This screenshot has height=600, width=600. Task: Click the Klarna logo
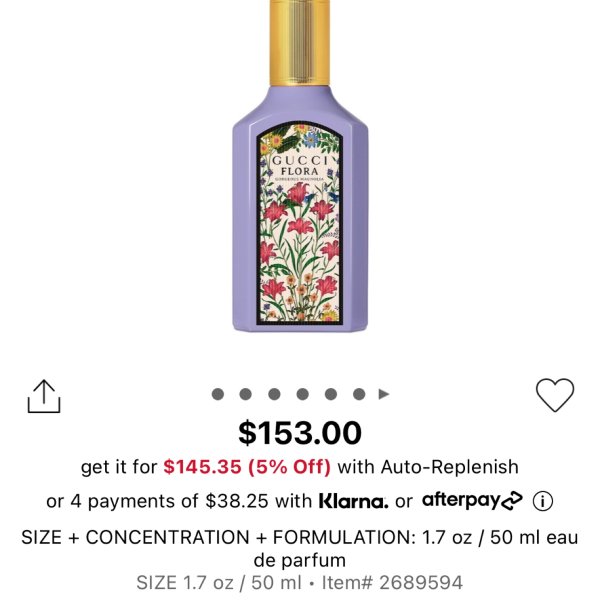point(354,501)
